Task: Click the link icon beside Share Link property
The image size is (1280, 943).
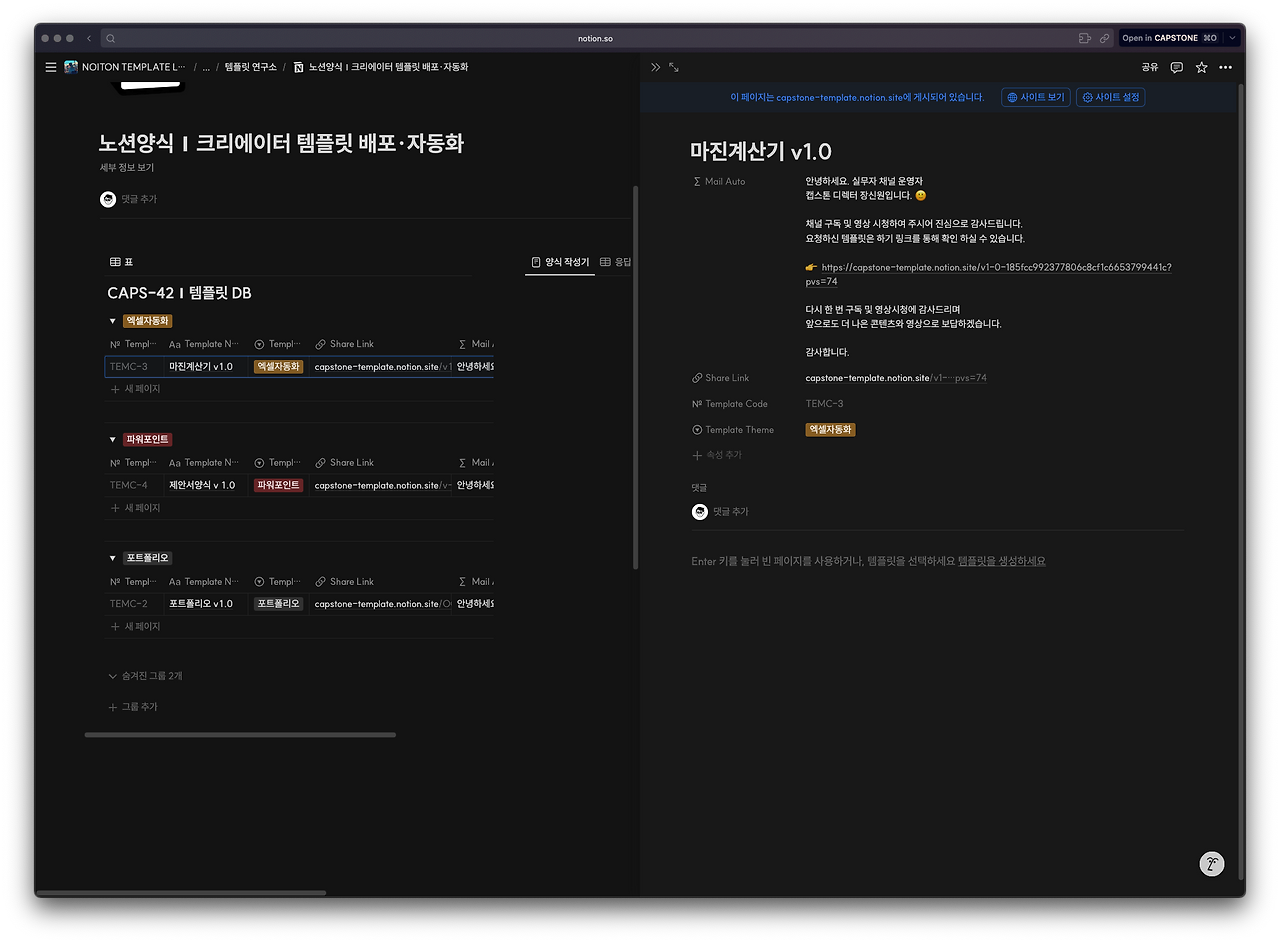Action: point(695,377)
